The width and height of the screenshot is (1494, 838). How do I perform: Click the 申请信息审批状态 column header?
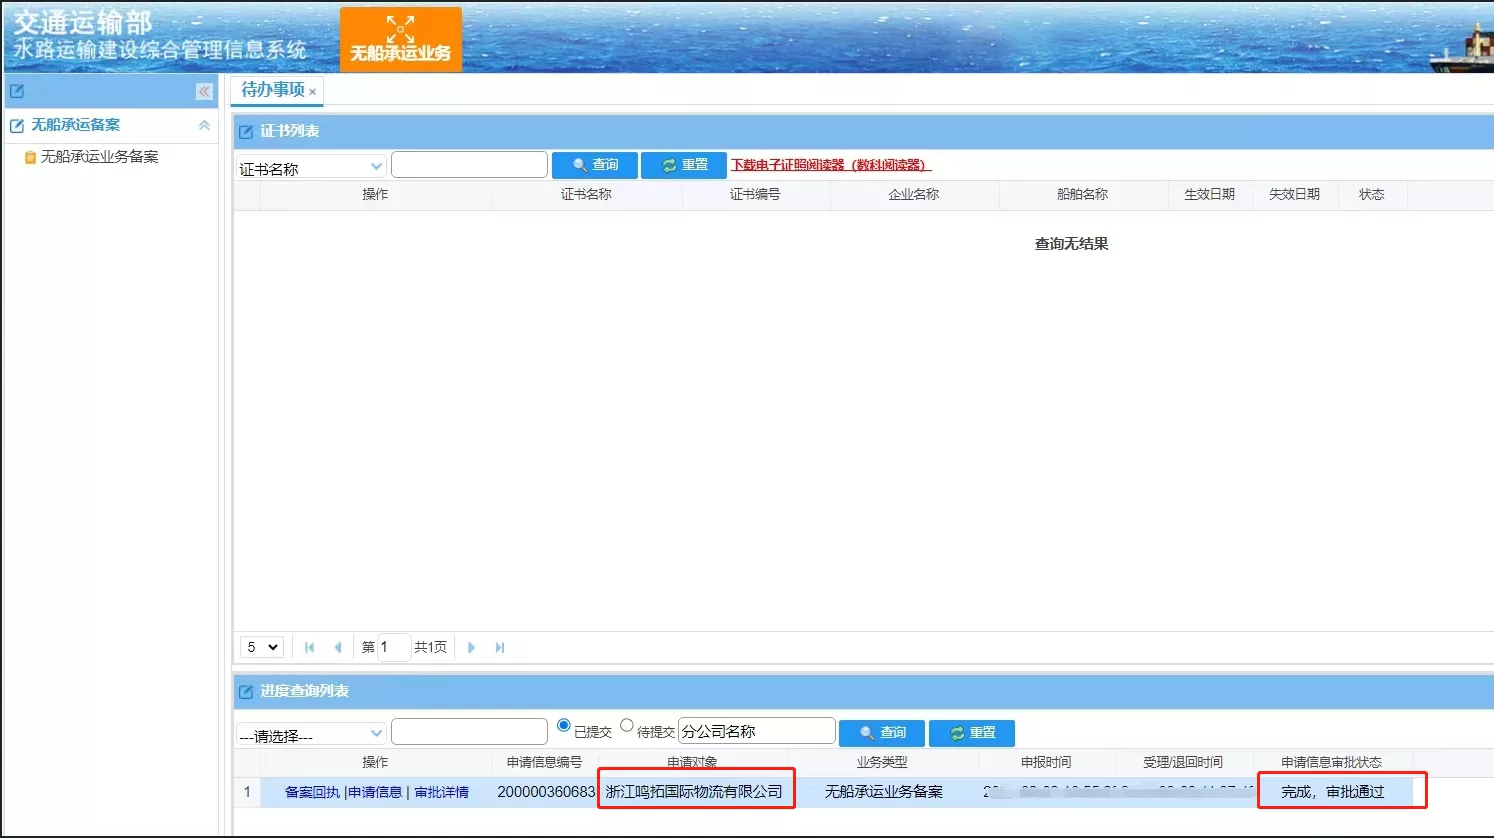click(x=1332, y=762)
